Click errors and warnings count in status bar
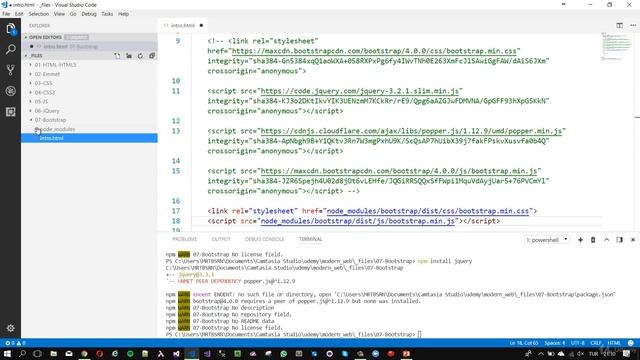The width and height of the screenshot is (640, 360). tap(16, 343)
